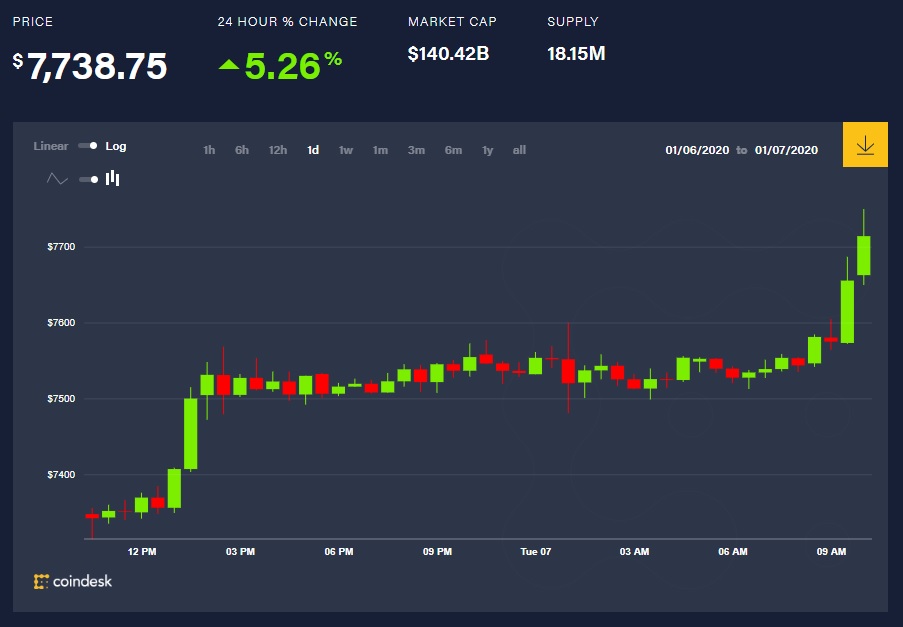Click the 09 AM x-axis label
The image size is (903, 627).
pyautogui.click(x=831, y=552)
